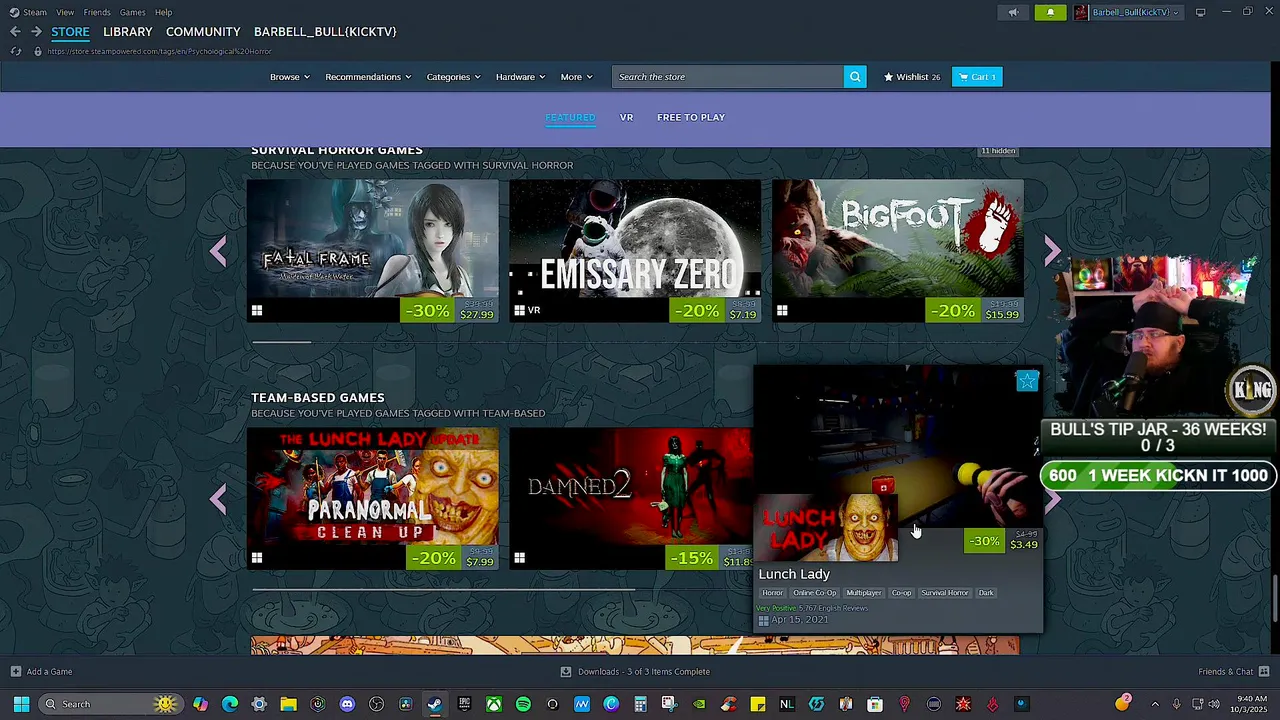Open the Paranormal Clean Up capsule
This screenshot has width=1280, height=720.
click(x=373, y=499)
